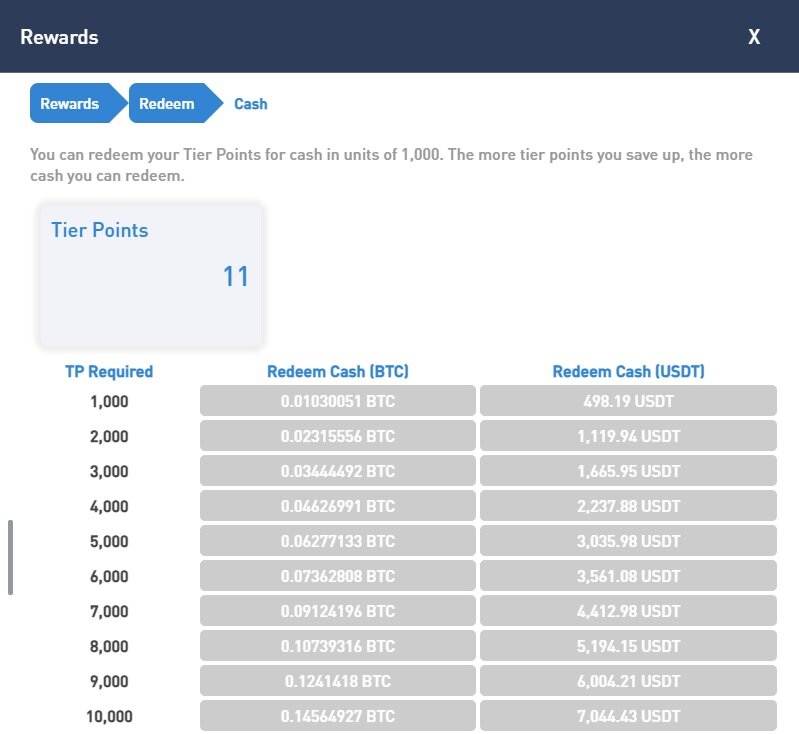Click the 0.1241418 BTC redeem button
This screenshot has height=734, width=799.
pos(338,681)
